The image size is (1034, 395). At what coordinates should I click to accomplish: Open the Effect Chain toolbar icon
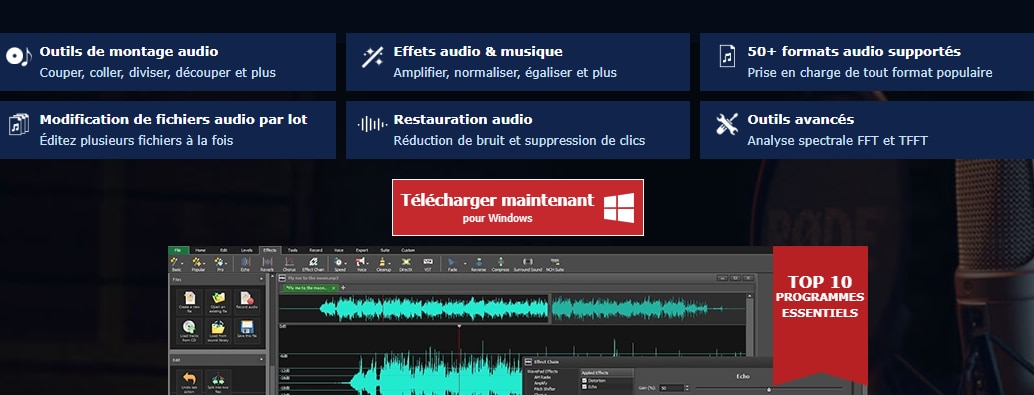[313, 262]
